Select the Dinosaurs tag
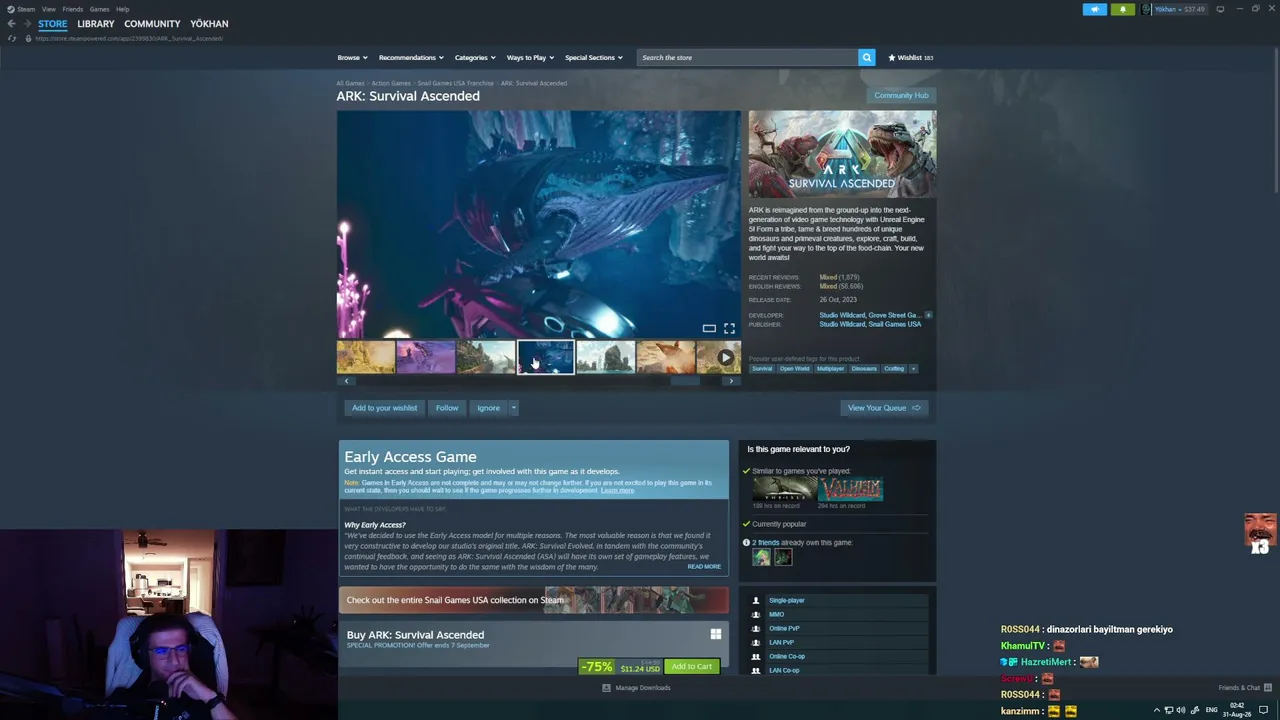1280x720 pixels. pos(864,369)
